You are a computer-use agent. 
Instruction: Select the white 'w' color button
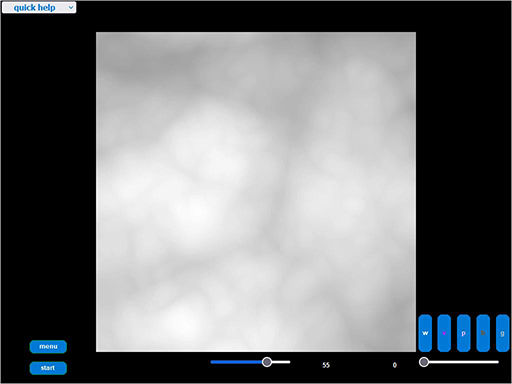click(x=425, y=333)
